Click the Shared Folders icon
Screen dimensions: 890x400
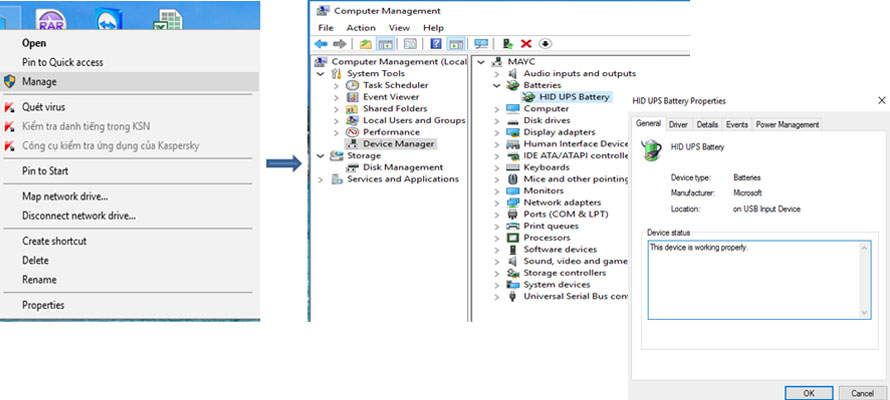click(353, 108)
